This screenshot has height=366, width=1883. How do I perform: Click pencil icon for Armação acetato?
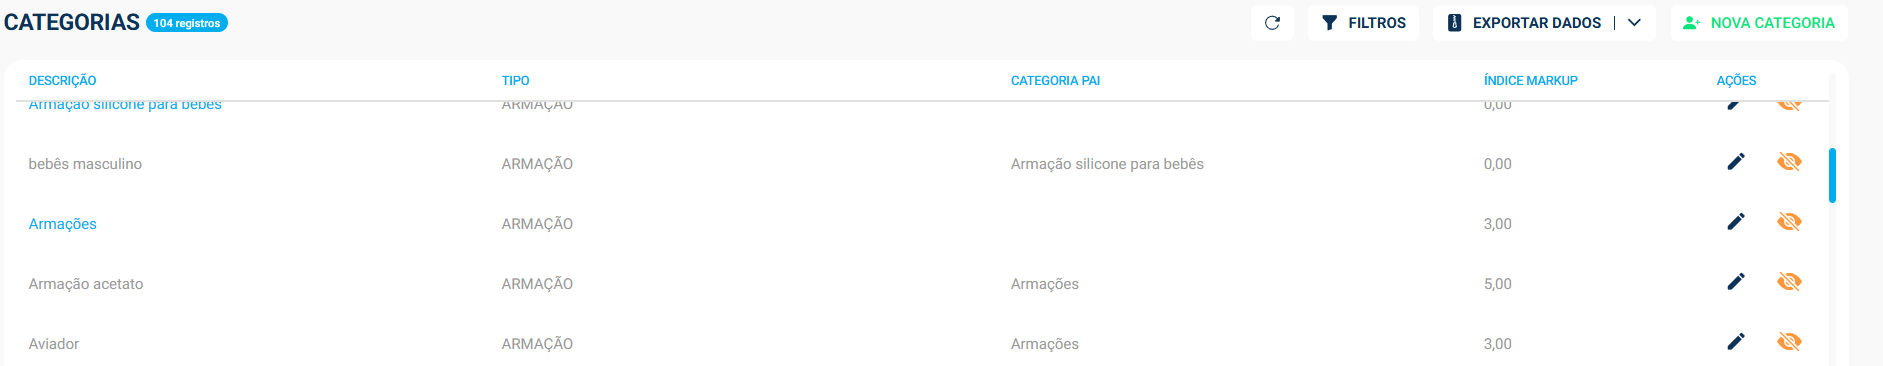point(1736,282)
